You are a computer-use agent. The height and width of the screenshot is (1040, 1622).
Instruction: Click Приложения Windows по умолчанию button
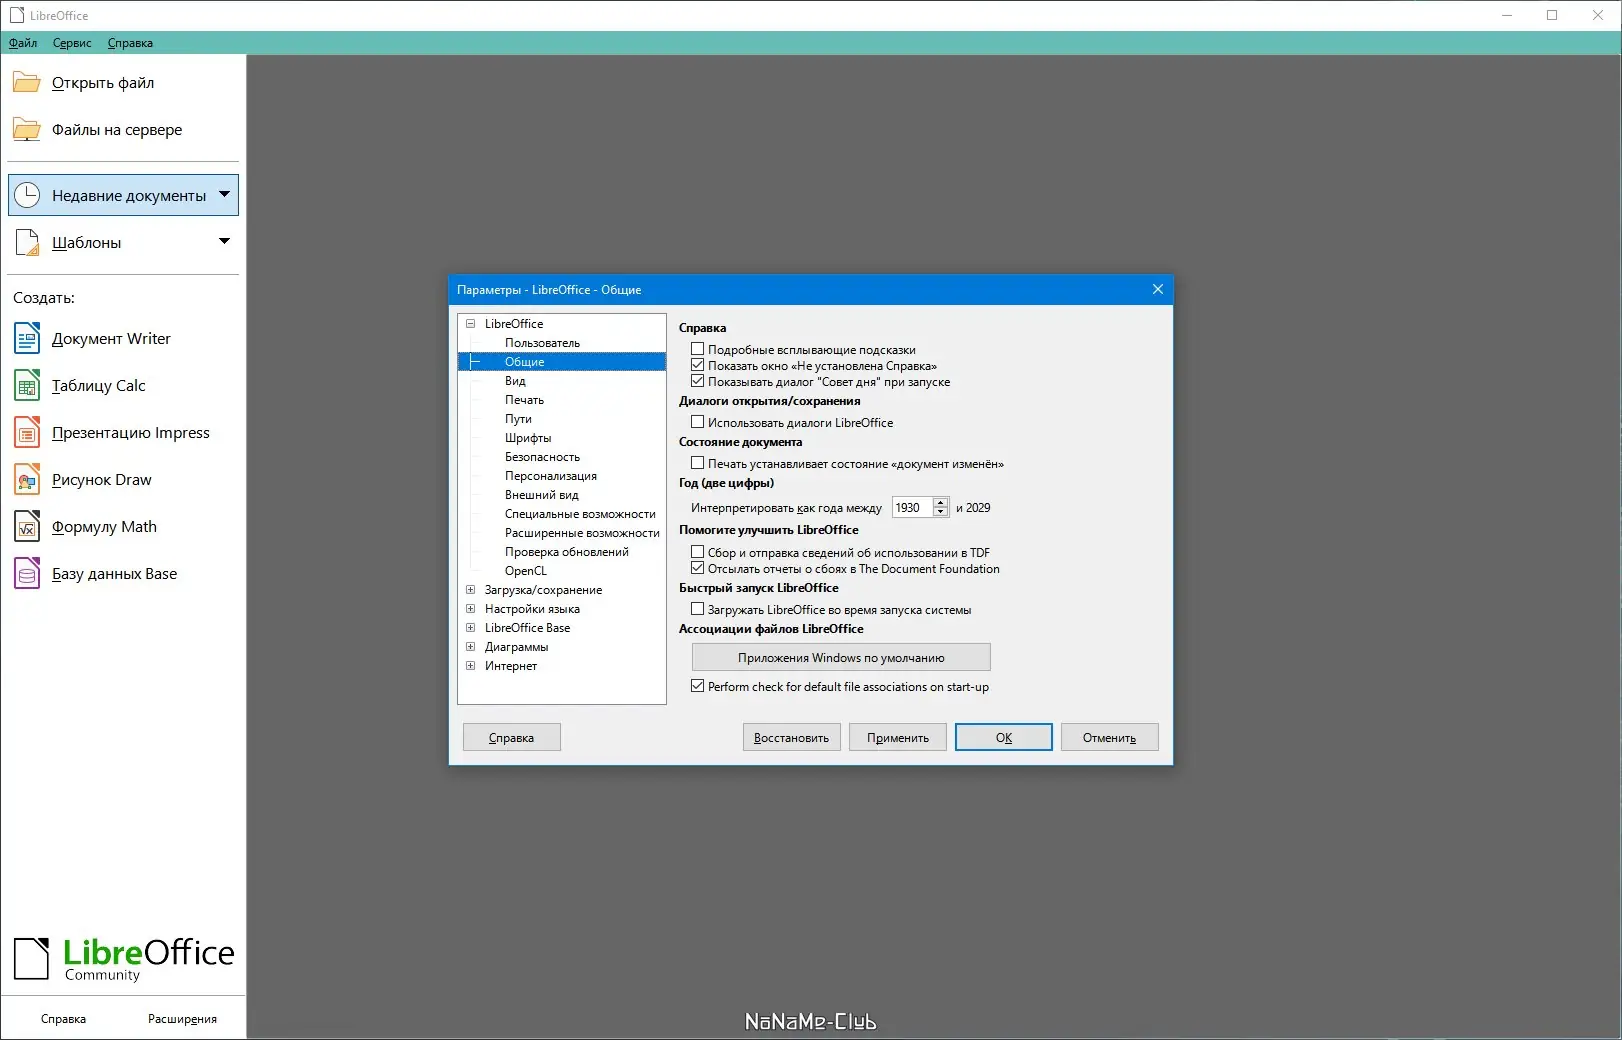[x=841, y=657]
